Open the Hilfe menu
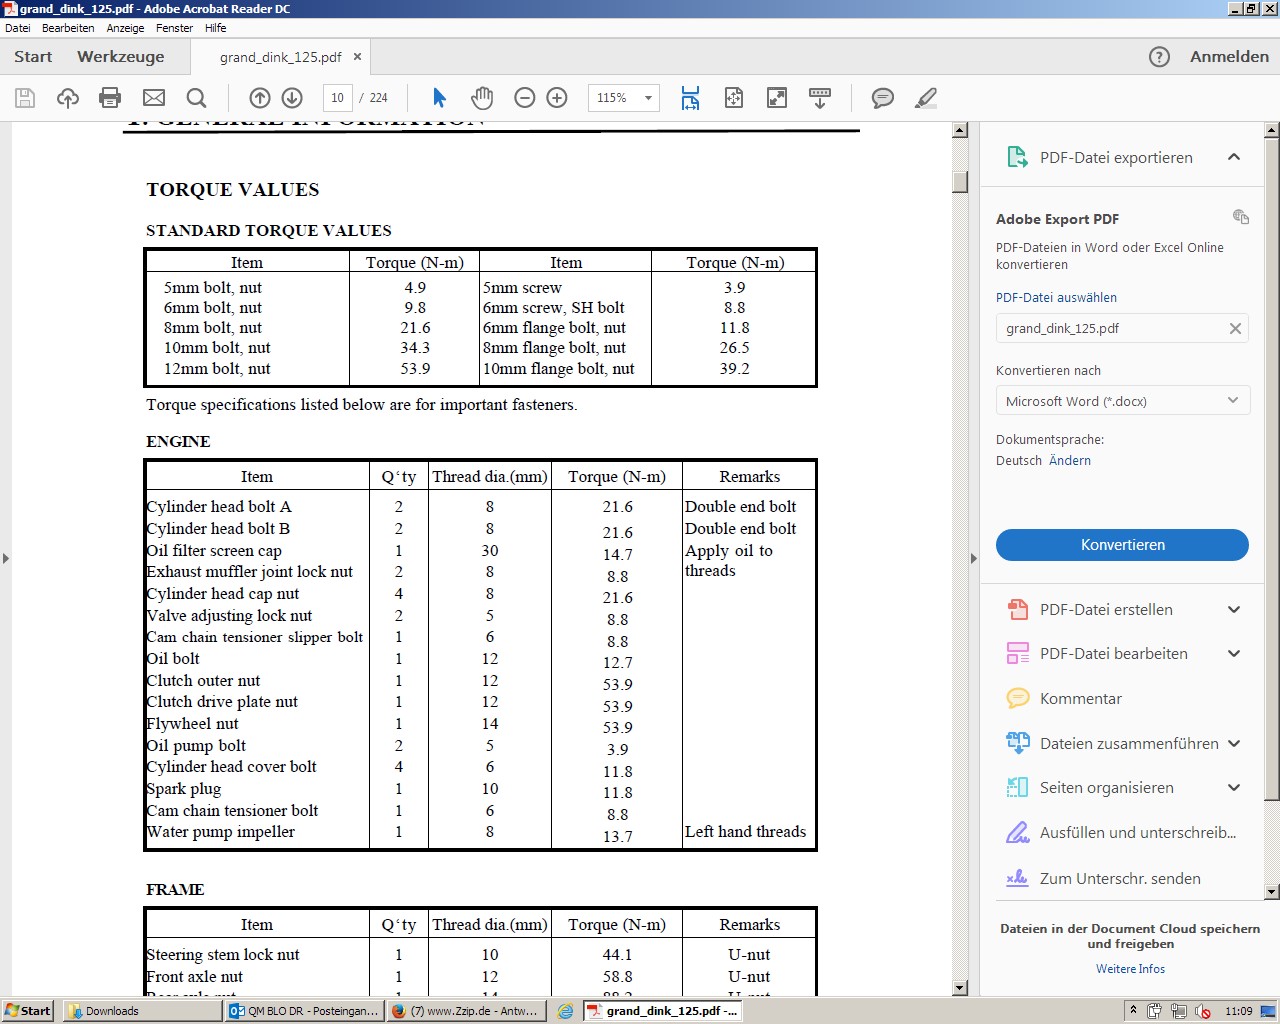The height and width of the screenshot is (1024, 1280). click(x=216, y=28)
